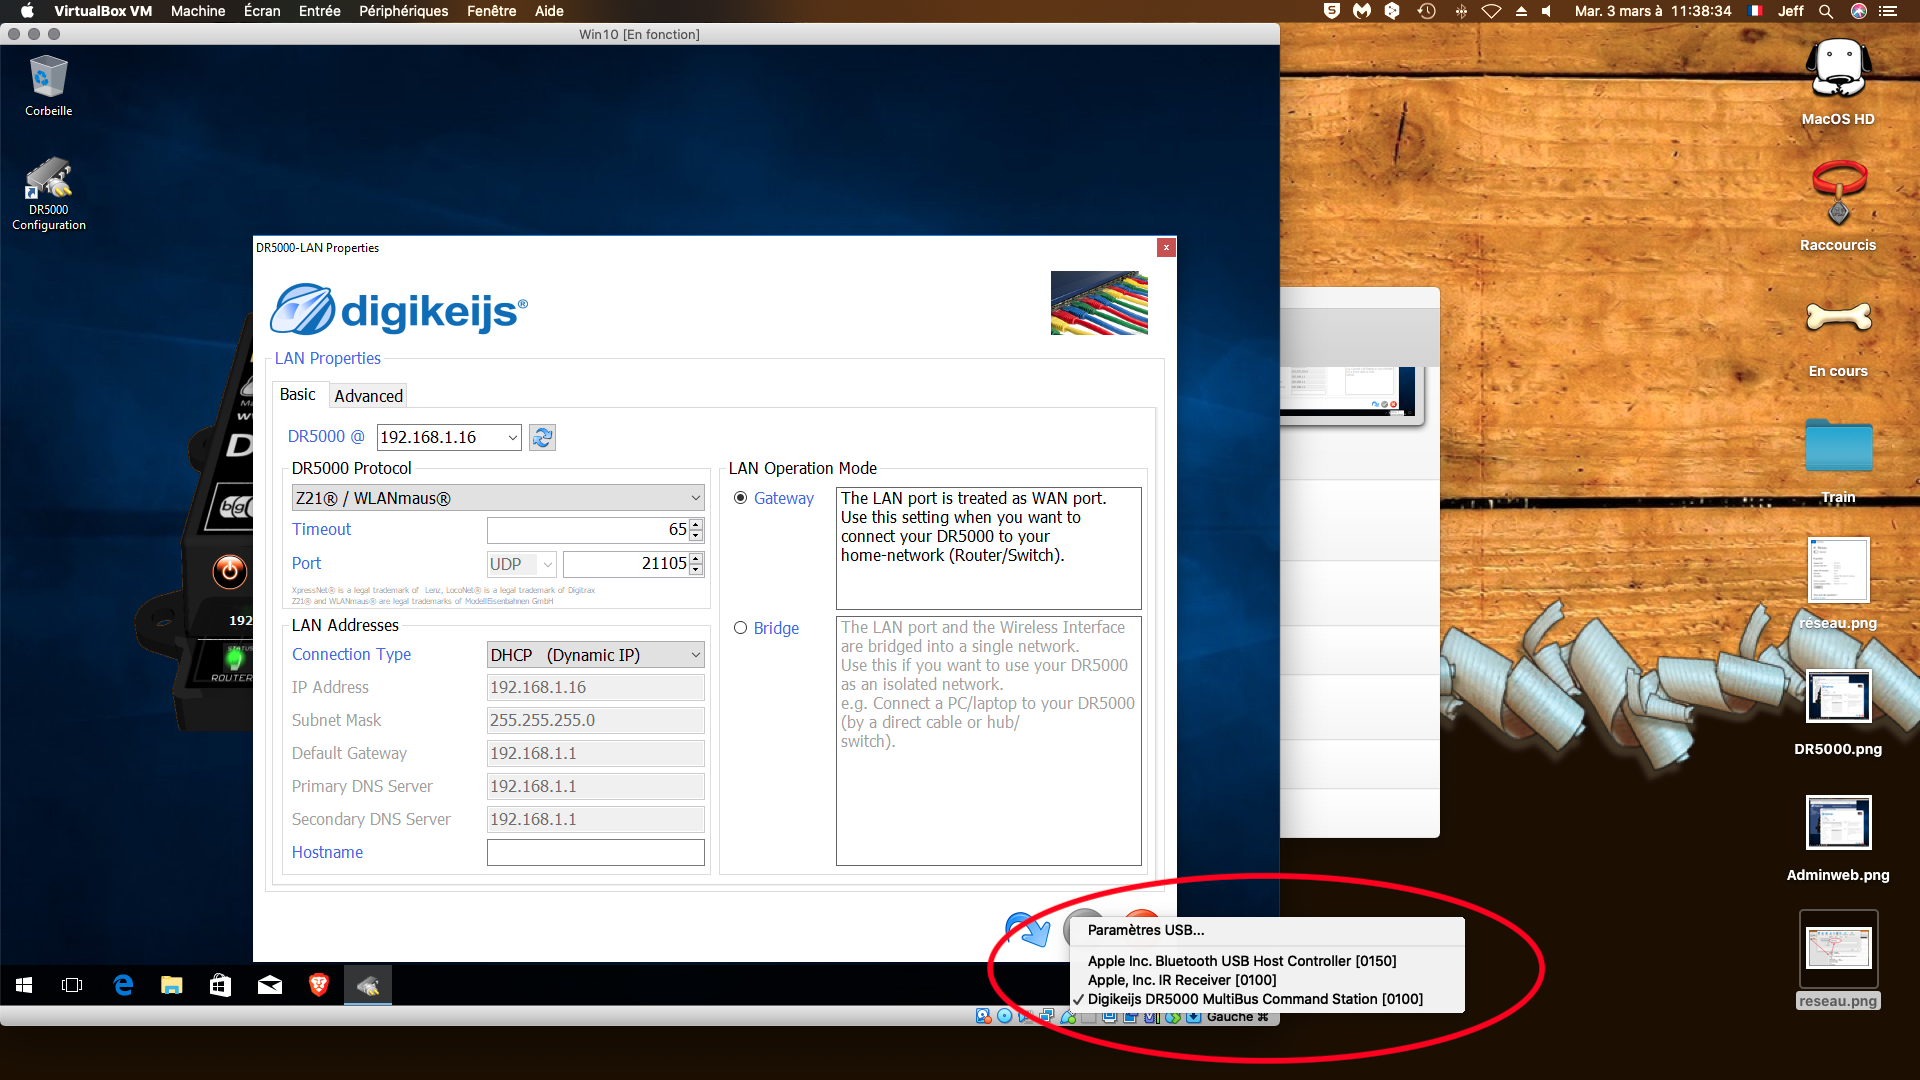Open the Wi-Fi menu in the macOS menu bar
1920x1080 pixels.
point(1491,11)
